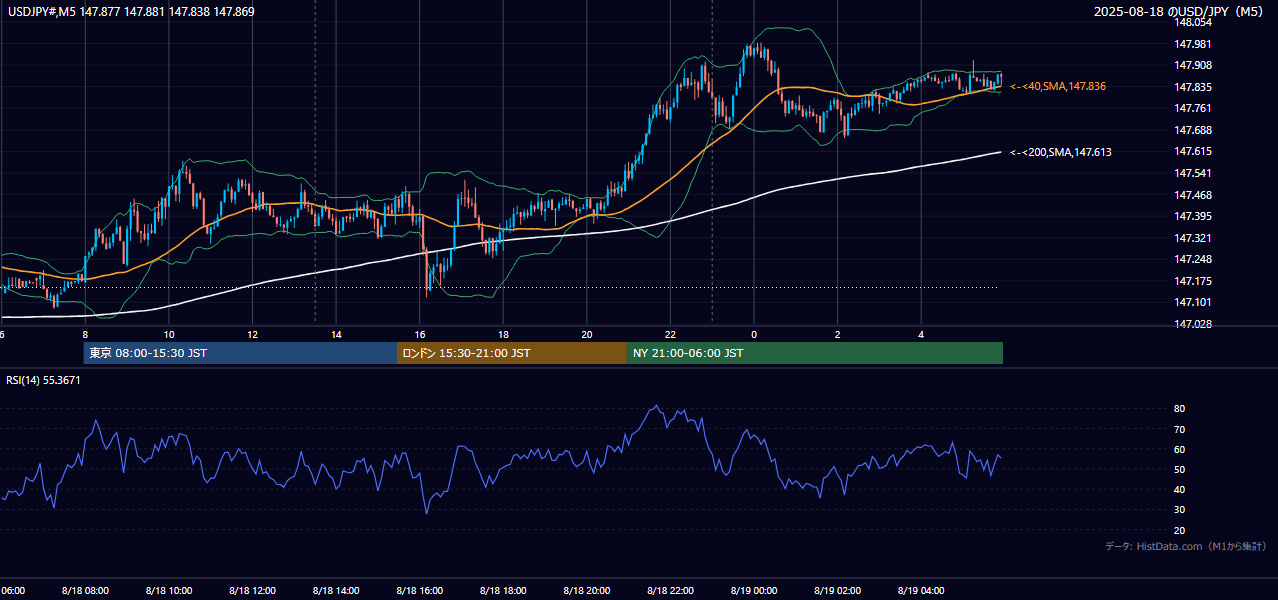Click the 8/18 20:00 time axis label
The width and height of the screenshot is (1278, 600).
[x=587, y=590]
